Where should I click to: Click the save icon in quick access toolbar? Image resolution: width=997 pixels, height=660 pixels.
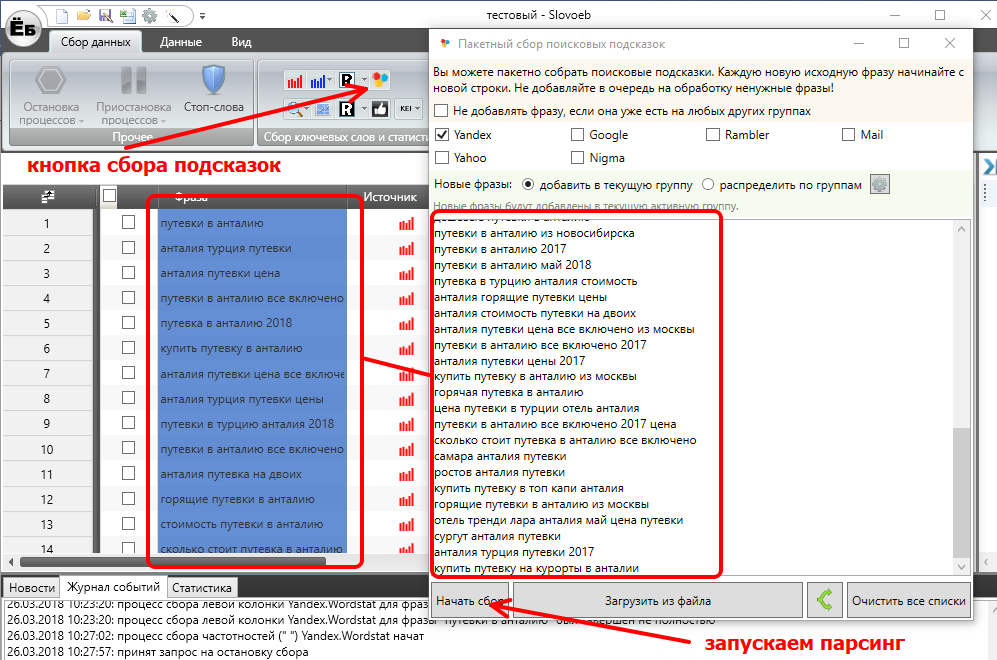click(x=107, y=15)
